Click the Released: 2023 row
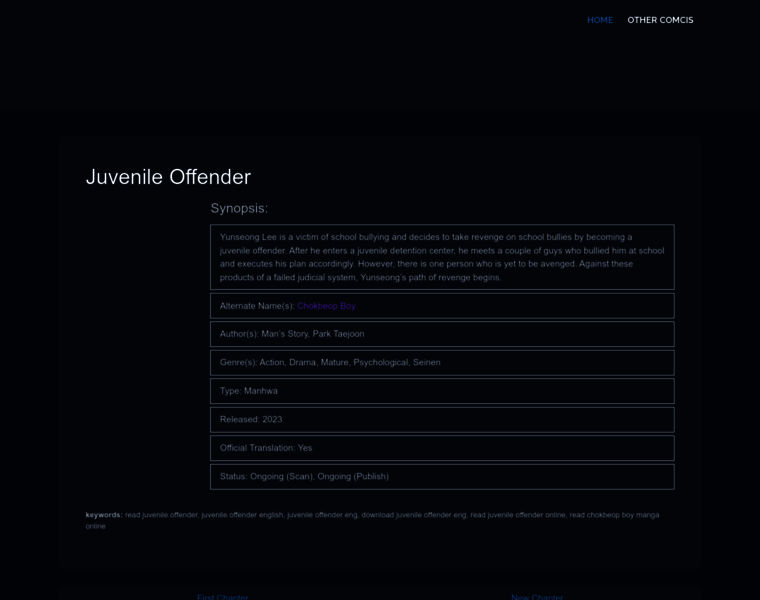Image resolution: width=760 pixels, height=600 pixels. coord(442,420)
